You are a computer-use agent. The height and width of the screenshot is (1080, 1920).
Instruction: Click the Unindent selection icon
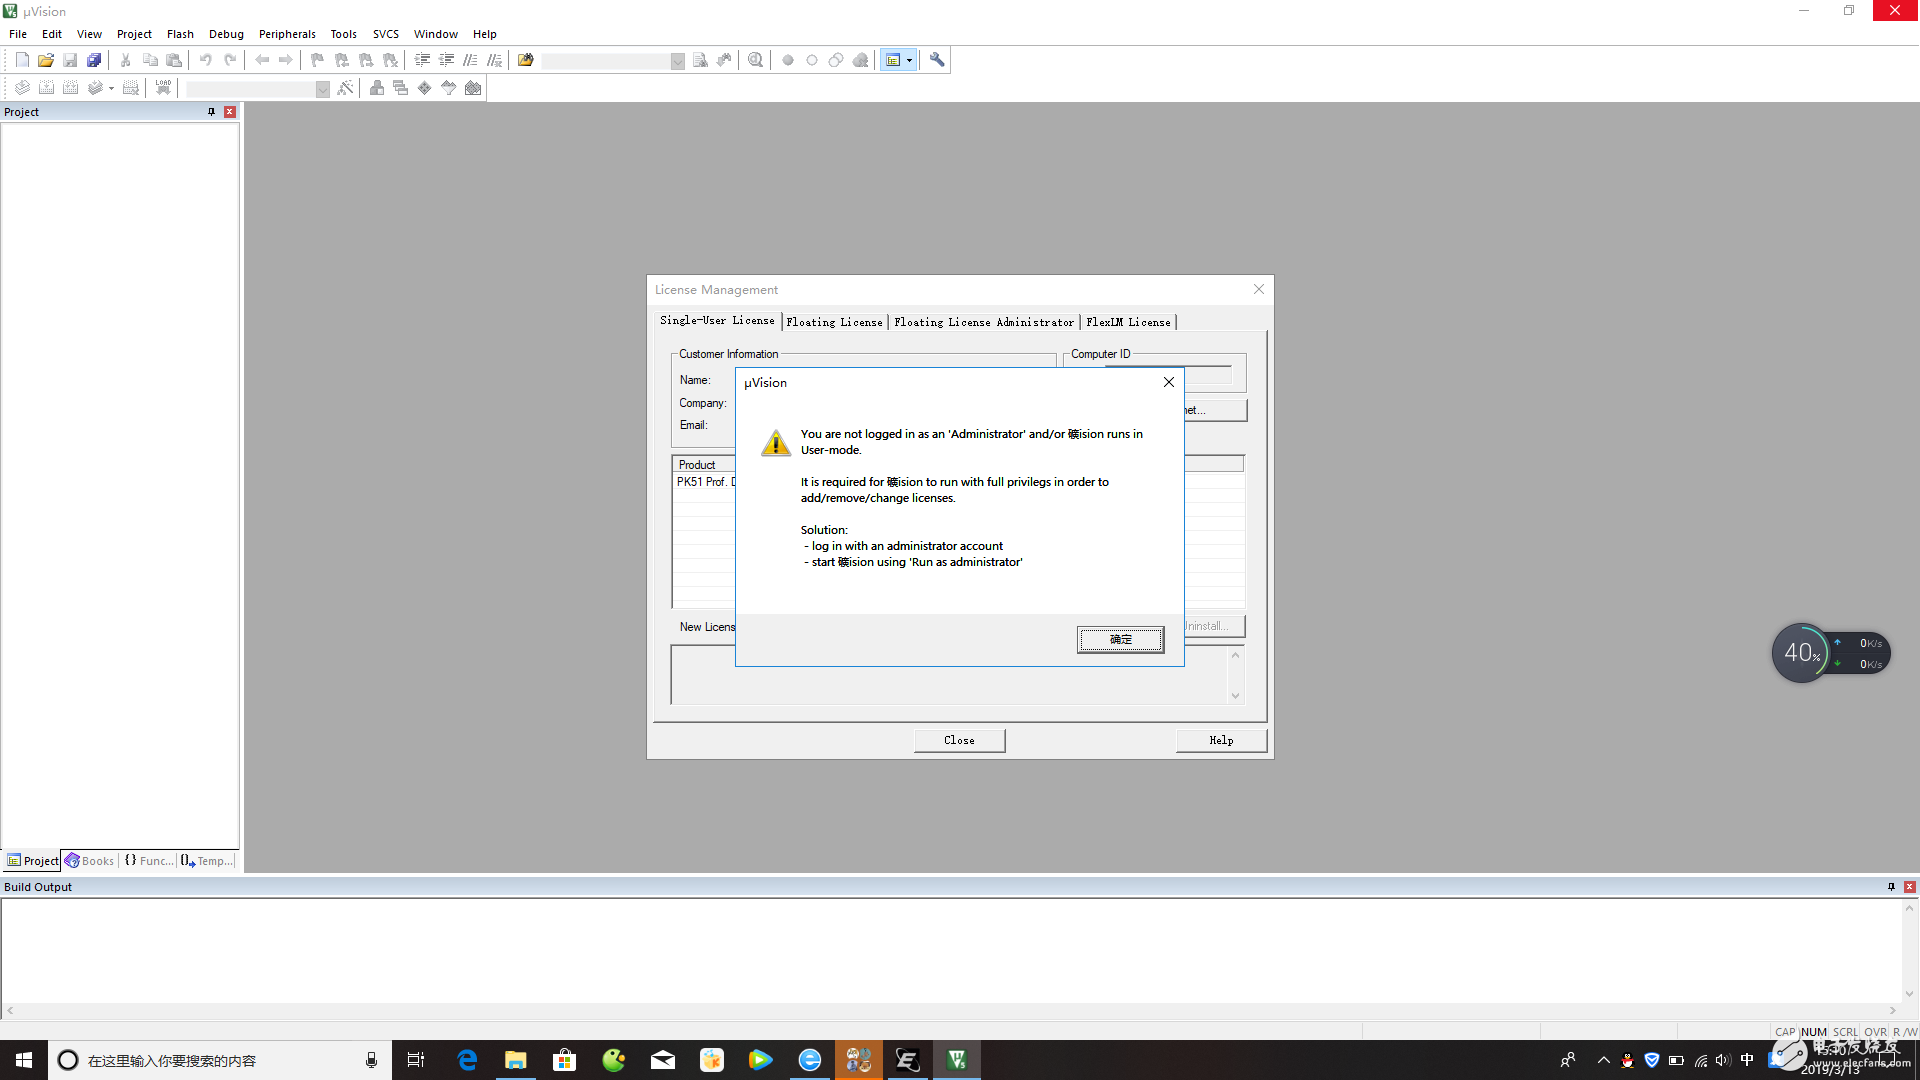coord(447,60)
